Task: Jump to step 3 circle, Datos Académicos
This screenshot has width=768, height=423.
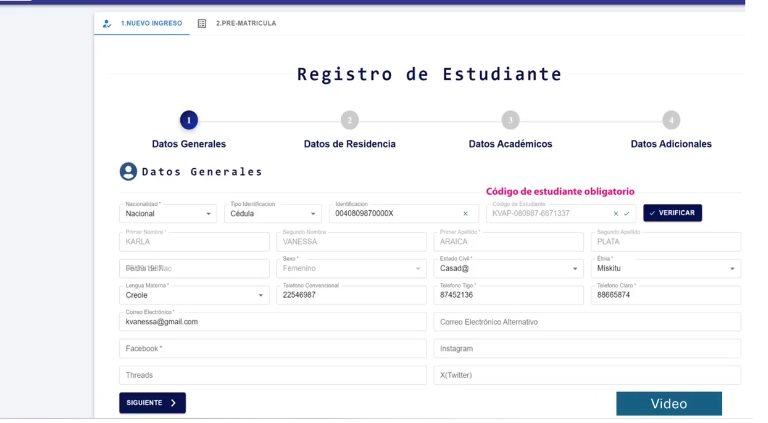Action: [510, 120]
